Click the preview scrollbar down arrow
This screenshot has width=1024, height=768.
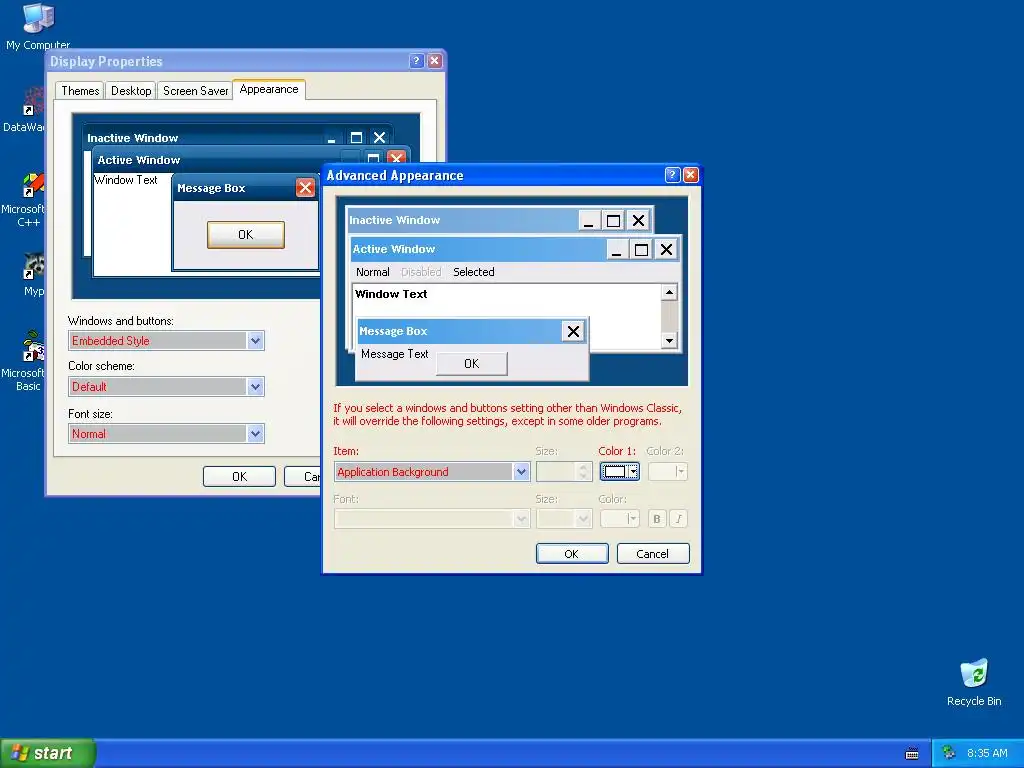click(669, 340)
